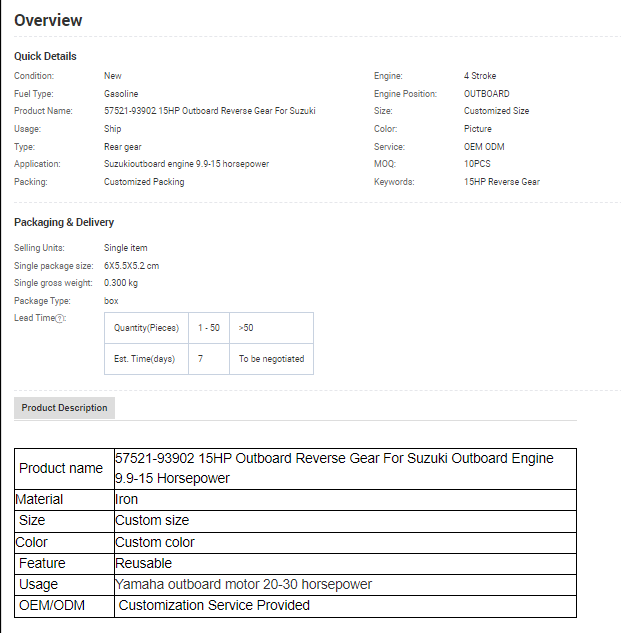Click Customization Service Provided in table
The height and width of the screenshot is (633, 621).
[214, 605]
